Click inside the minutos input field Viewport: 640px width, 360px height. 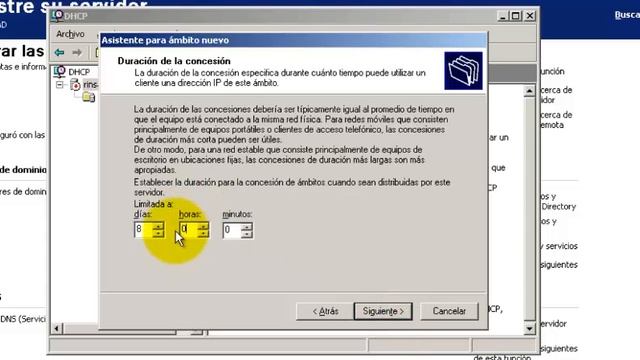[232, 230]
